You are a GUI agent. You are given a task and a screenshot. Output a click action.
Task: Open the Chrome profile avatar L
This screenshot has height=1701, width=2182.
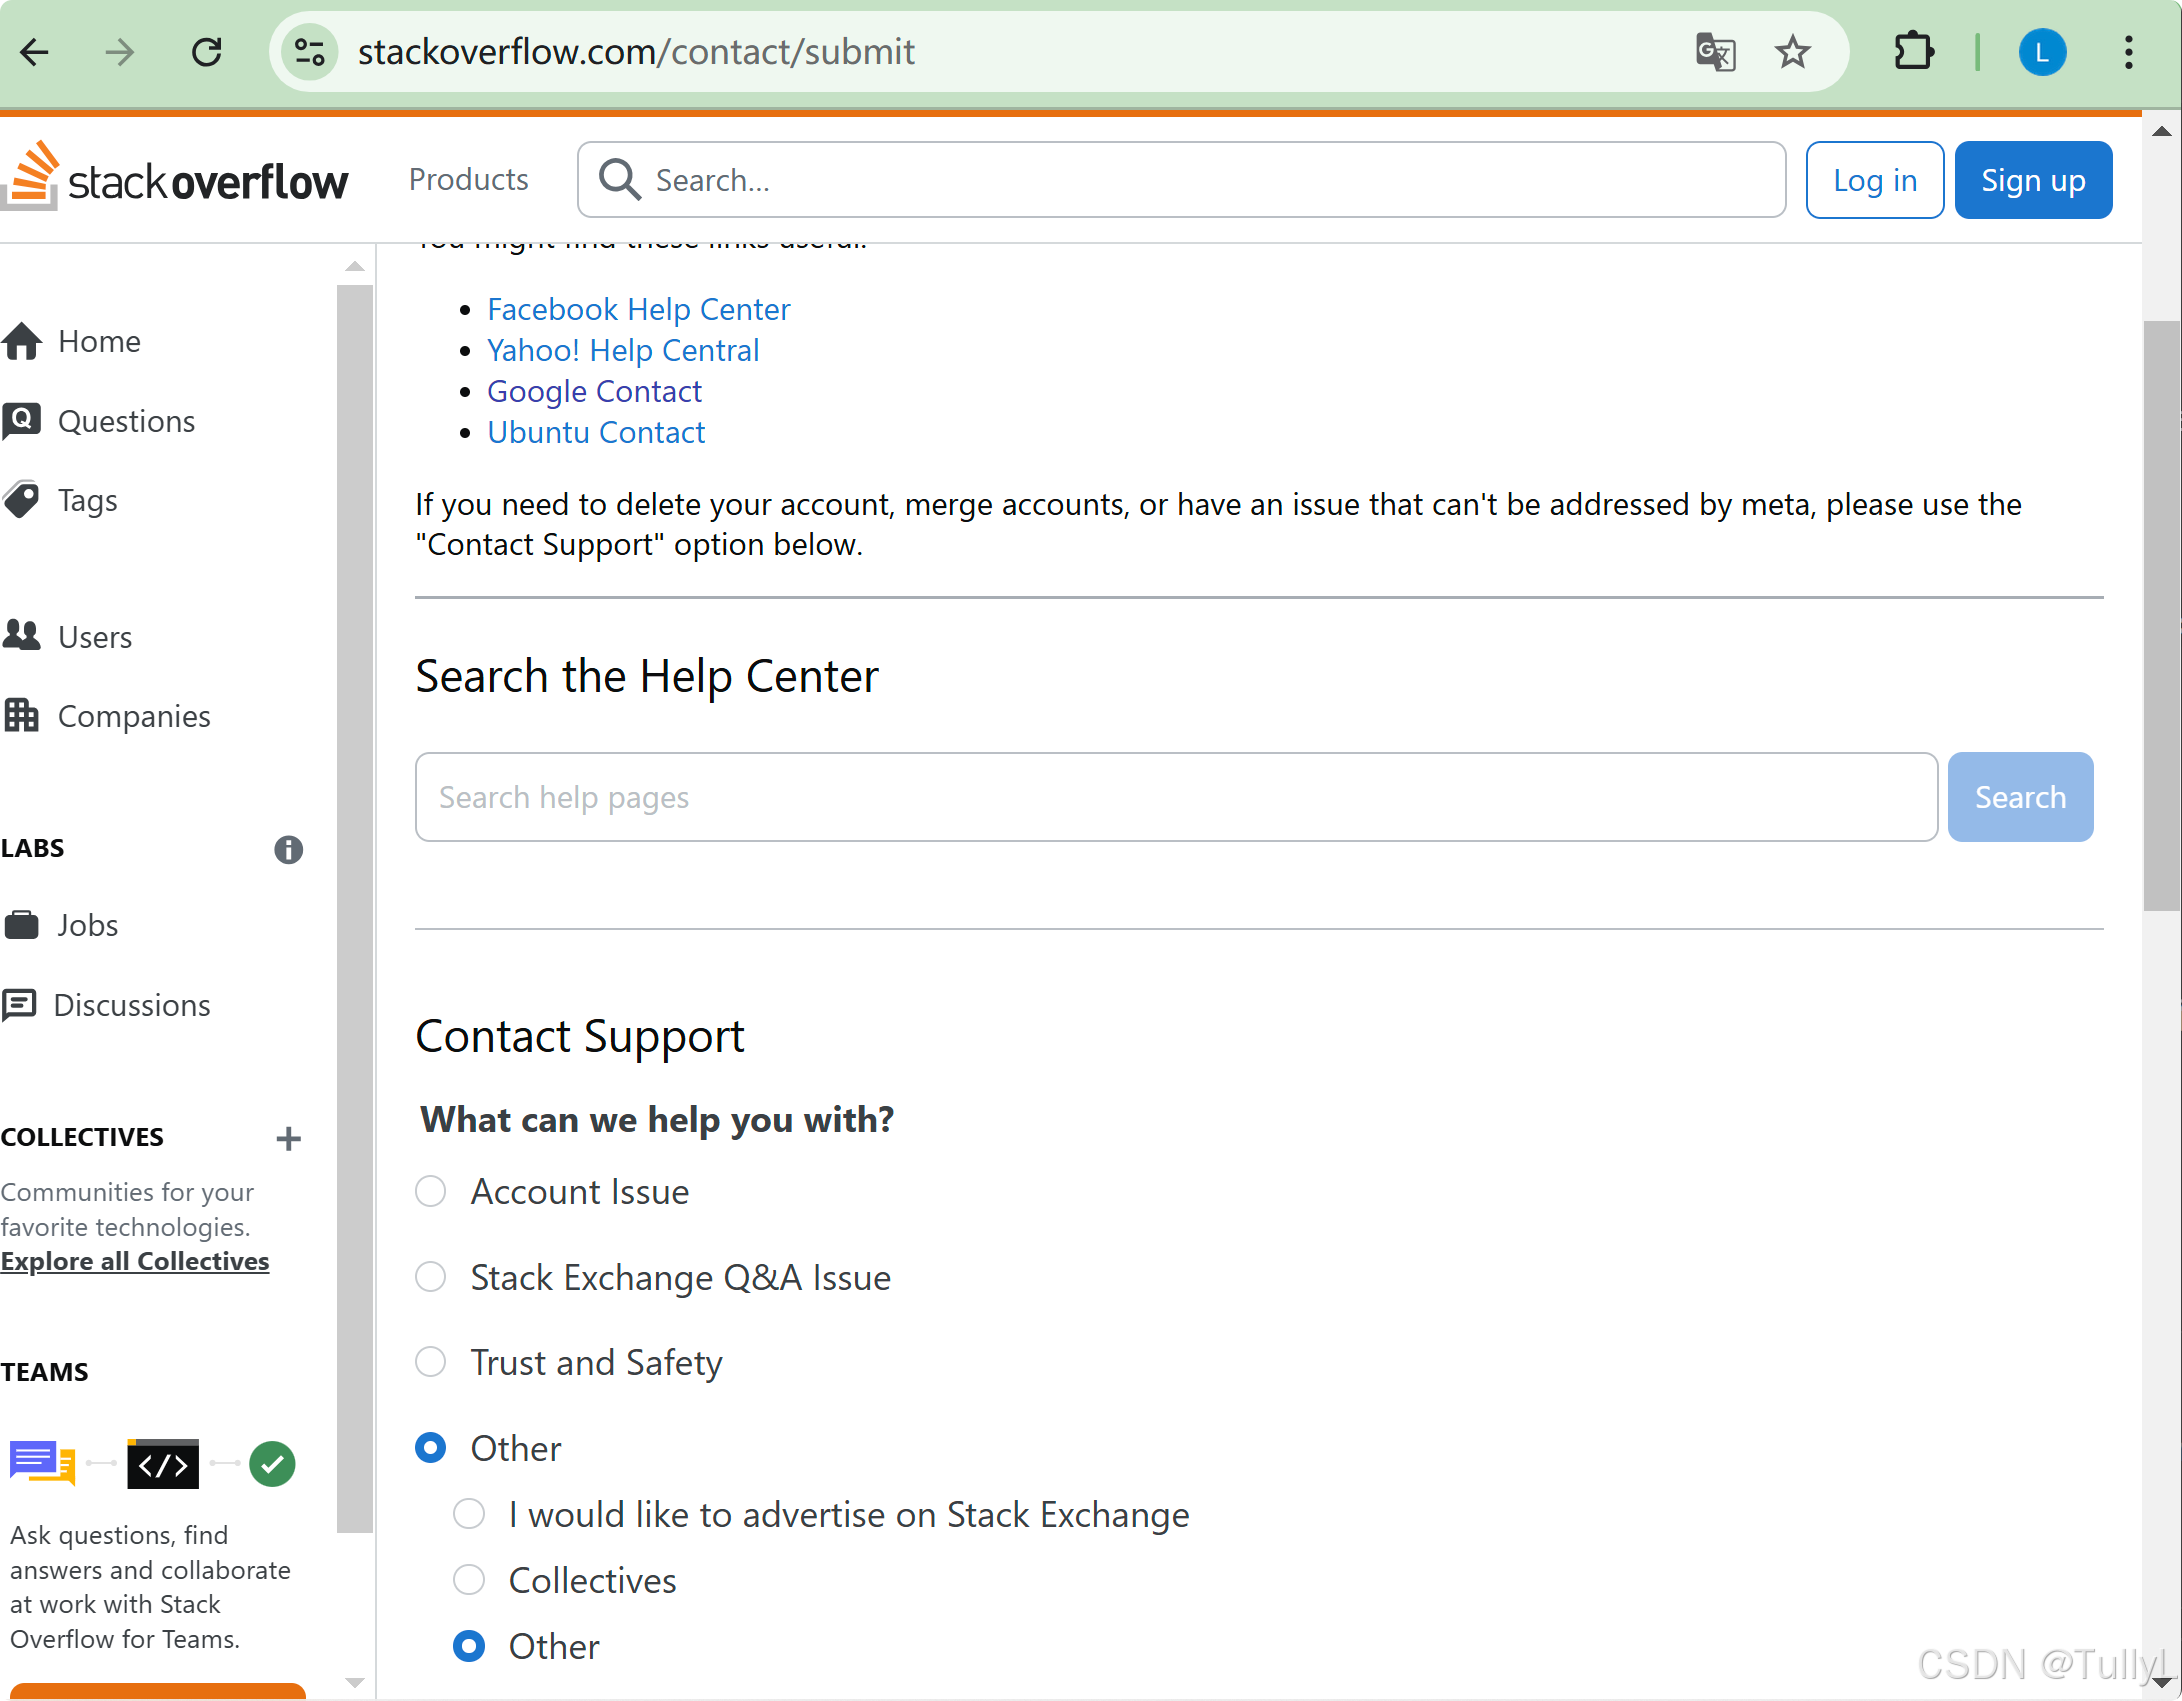click(x=2042, y=52)
